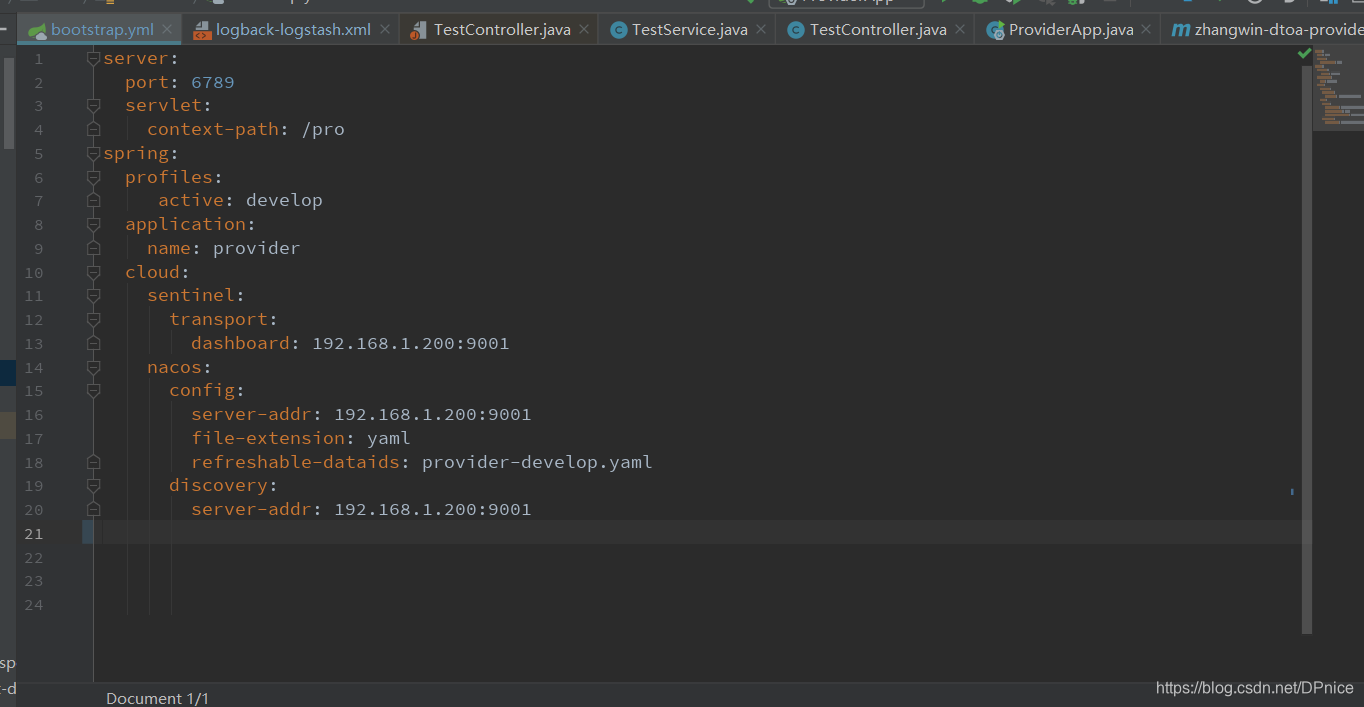Click line number 2 in gutter
This screenshot has height=707, width=1364.
point(38,82)
